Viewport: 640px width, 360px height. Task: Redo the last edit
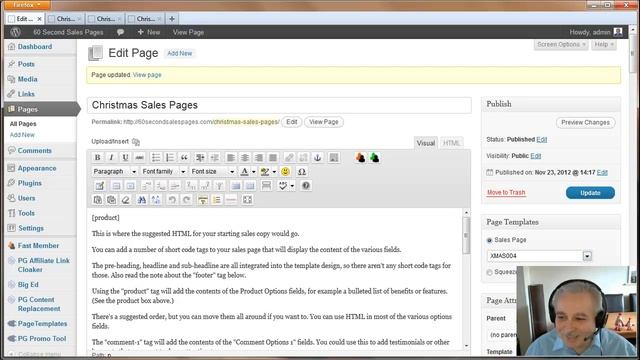187,200
